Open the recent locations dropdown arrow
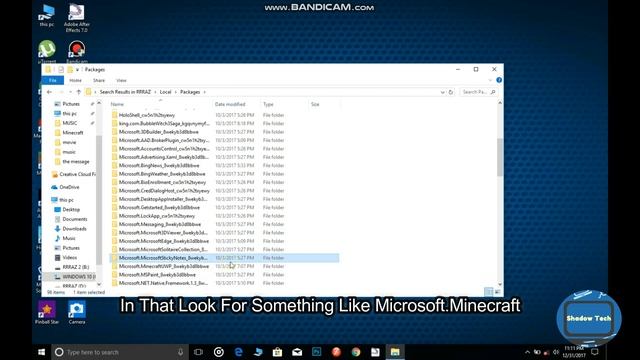The height and width of the screenshot is (360, 640). tap(71, 92)
